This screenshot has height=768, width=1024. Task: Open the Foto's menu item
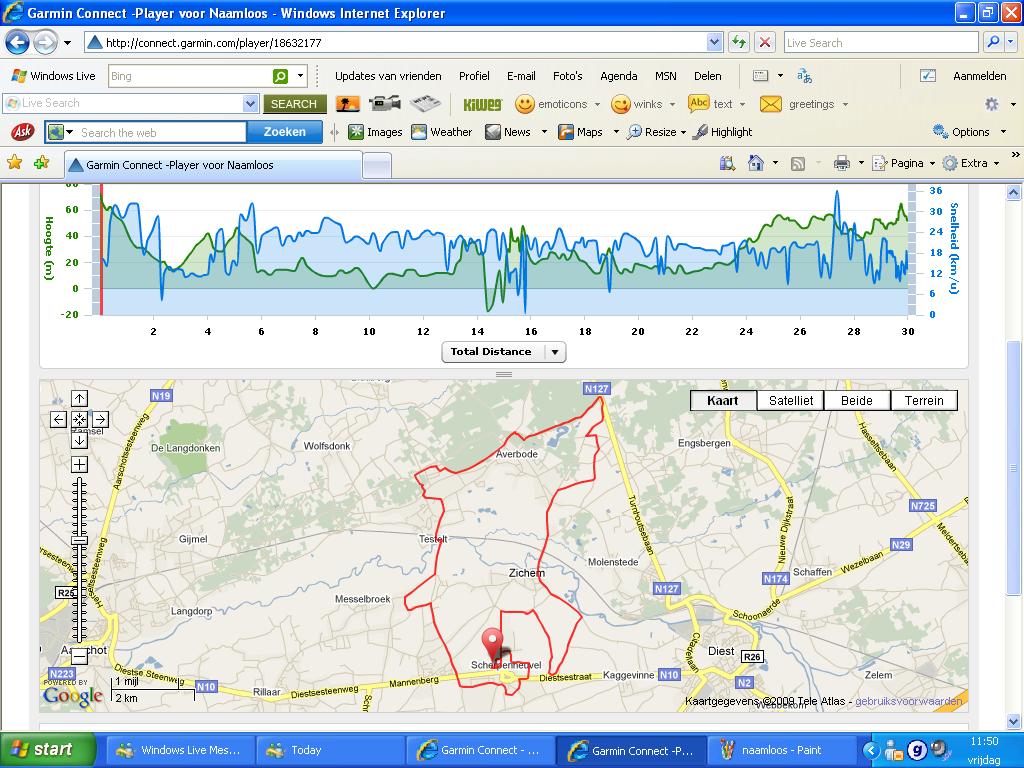[x=568, y=76]
